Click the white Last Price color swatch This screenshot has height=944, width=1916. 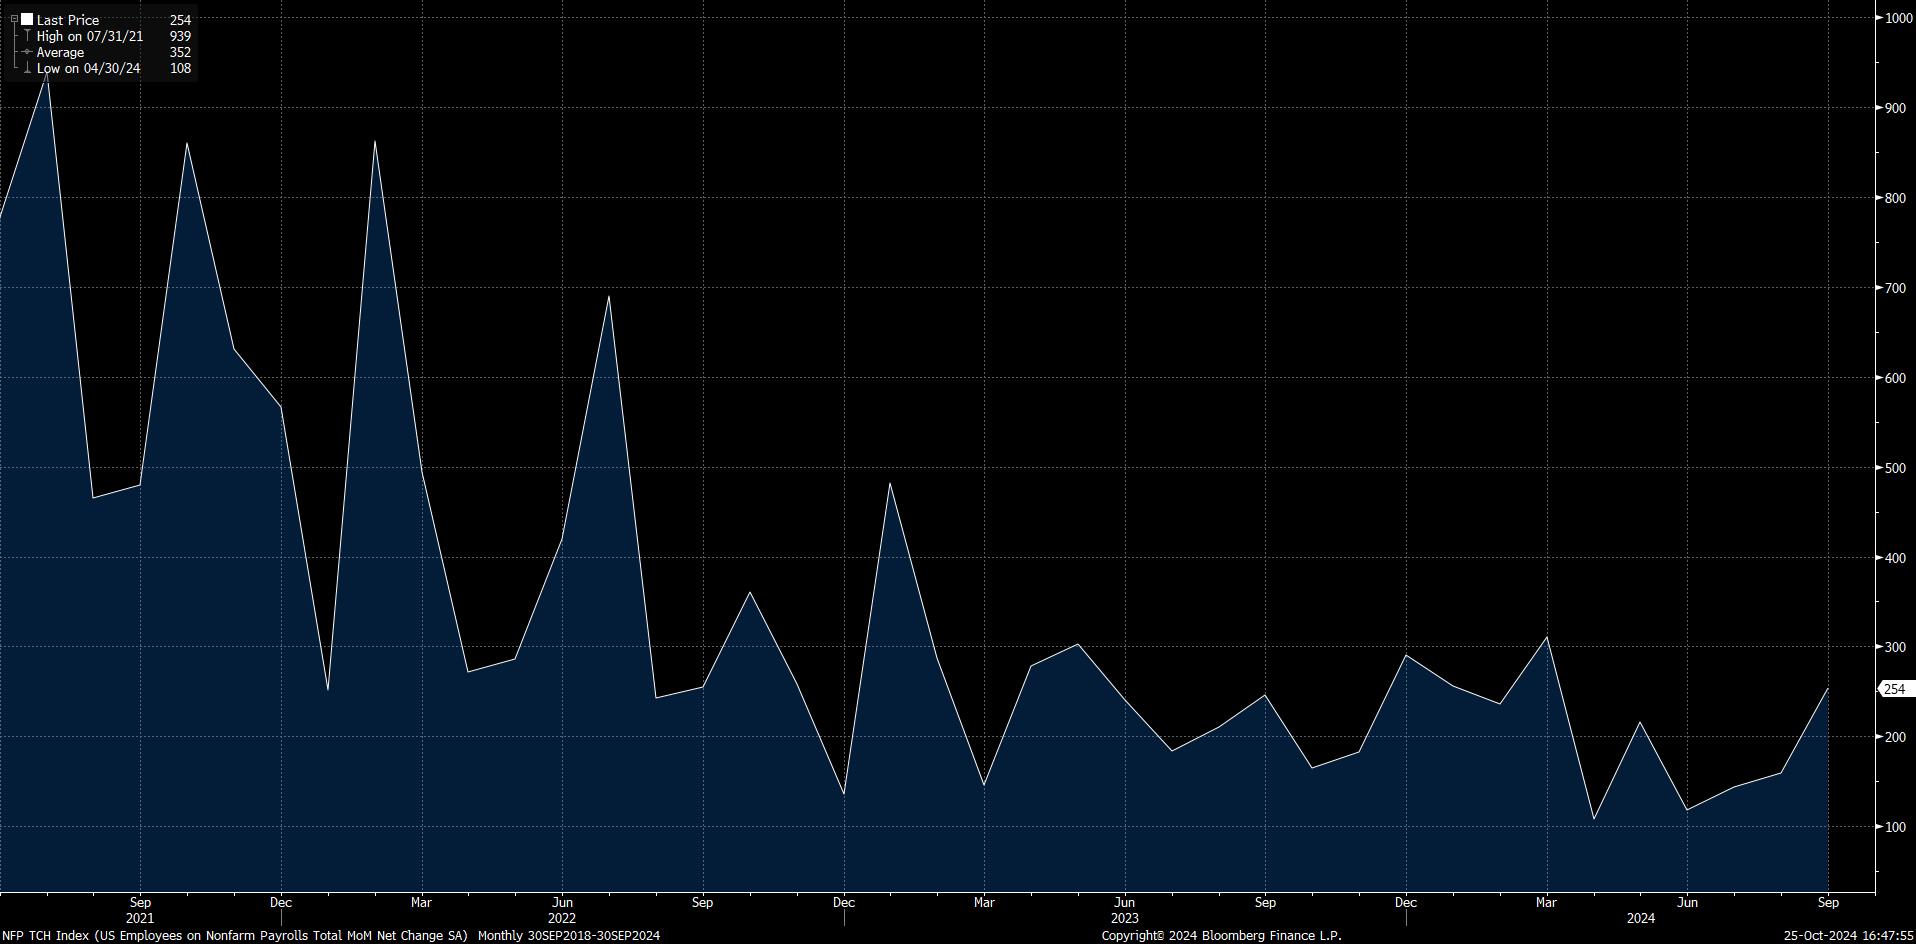coord(27,20)
